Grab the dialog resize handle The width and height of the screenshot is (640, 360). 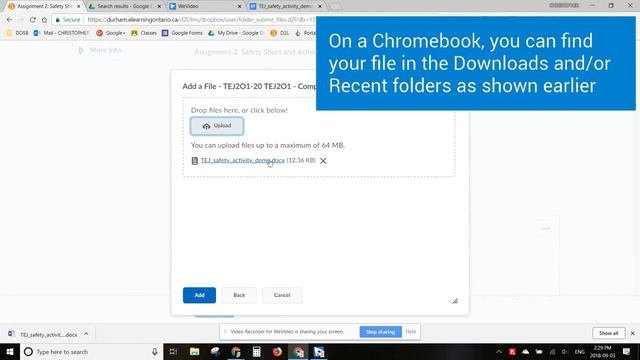(455, 301)
